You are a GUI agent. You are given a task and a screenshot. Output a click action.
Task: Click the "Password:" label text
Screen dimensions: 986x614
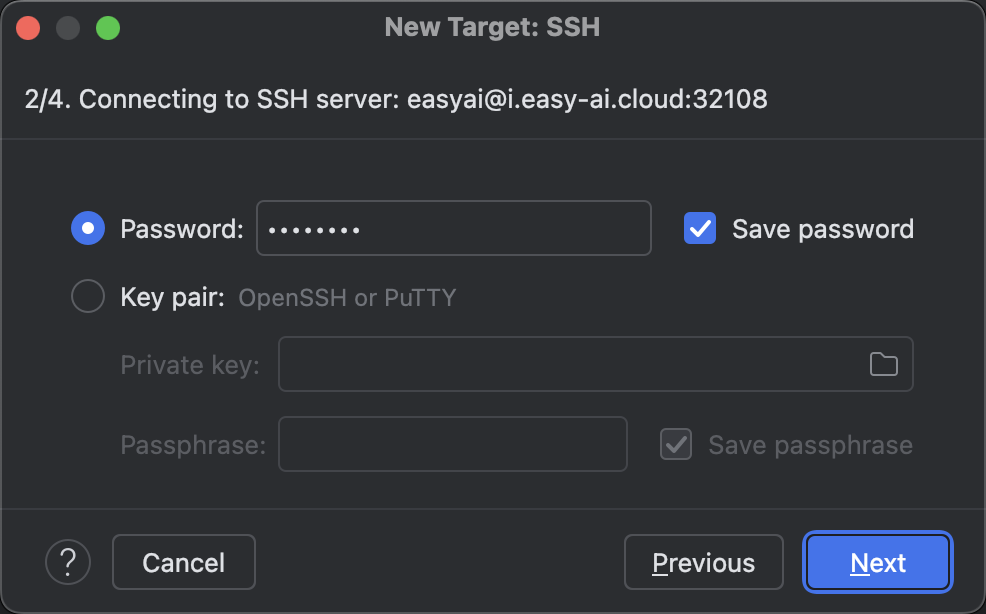click(182, 229)
